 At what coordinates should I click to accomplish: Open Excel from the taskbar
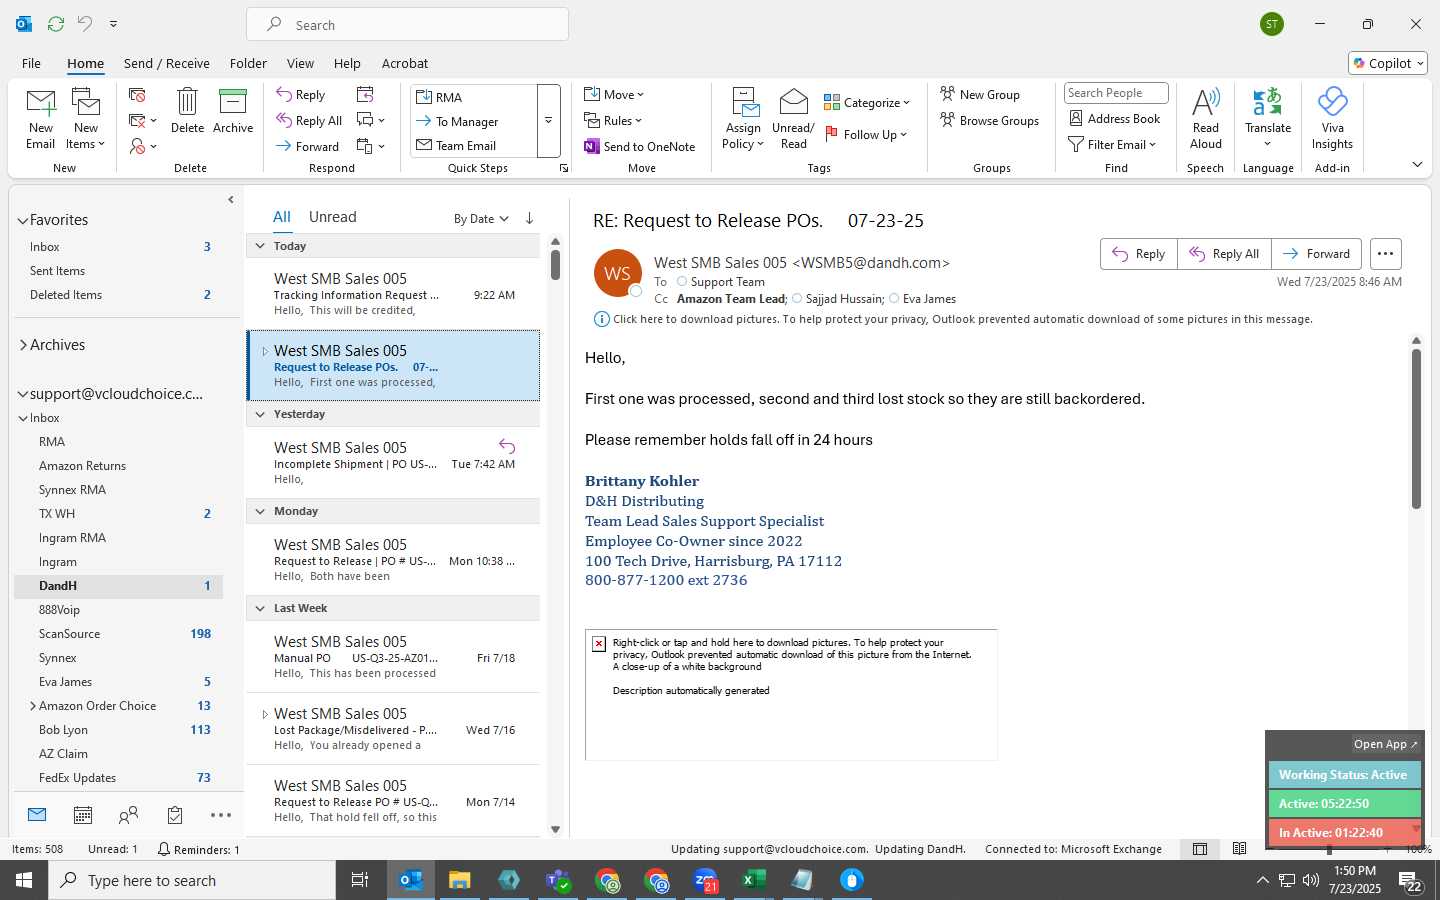753,880
